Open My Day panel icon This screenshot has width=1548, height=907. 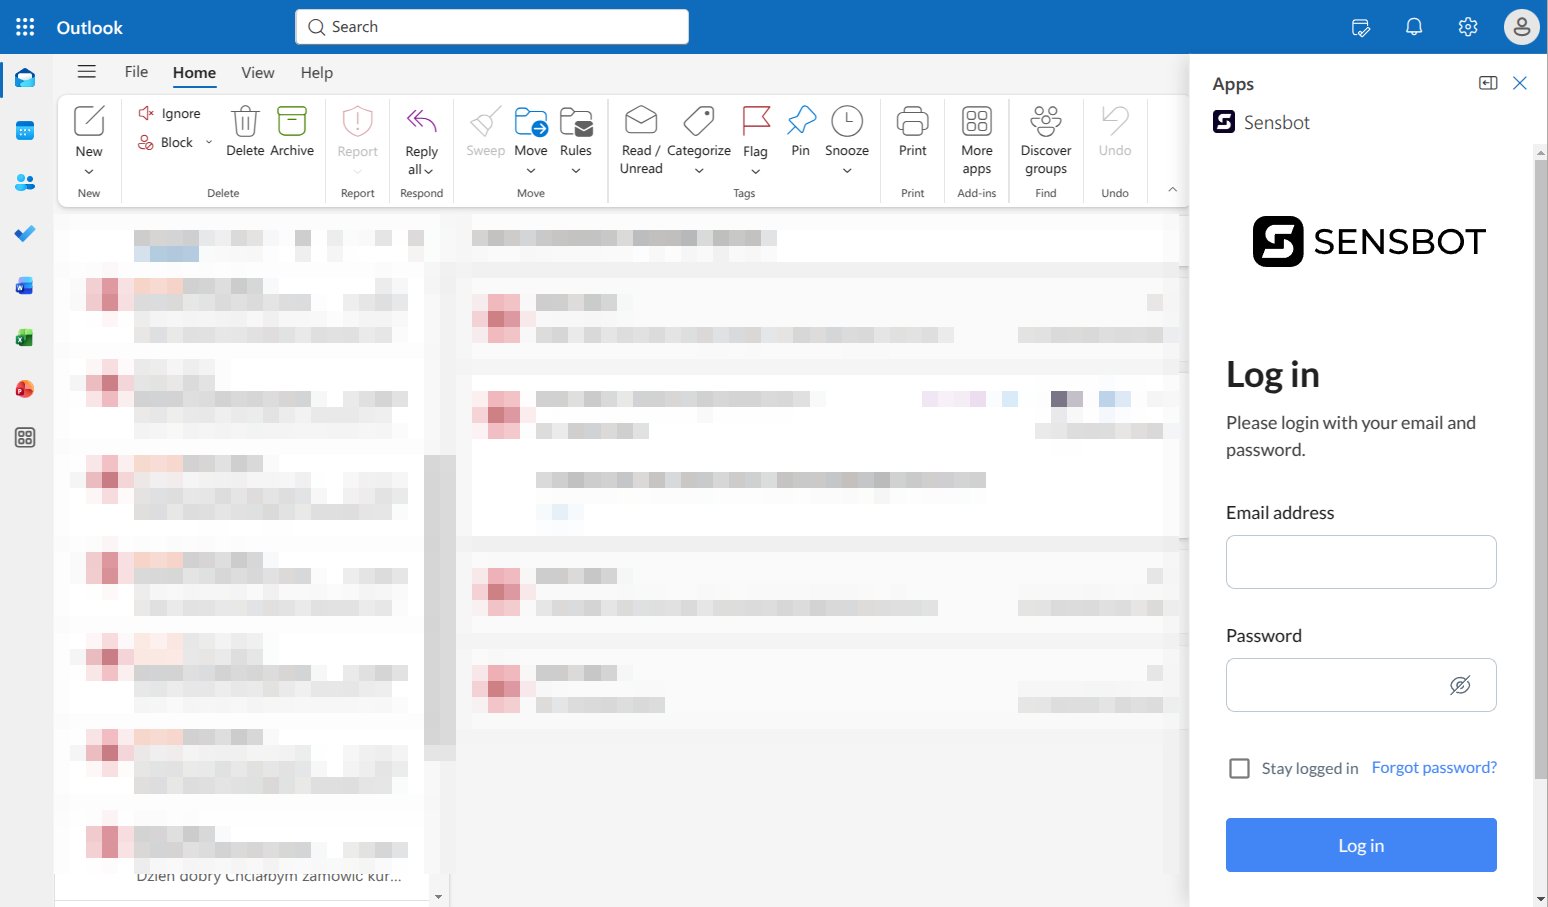1361,27
